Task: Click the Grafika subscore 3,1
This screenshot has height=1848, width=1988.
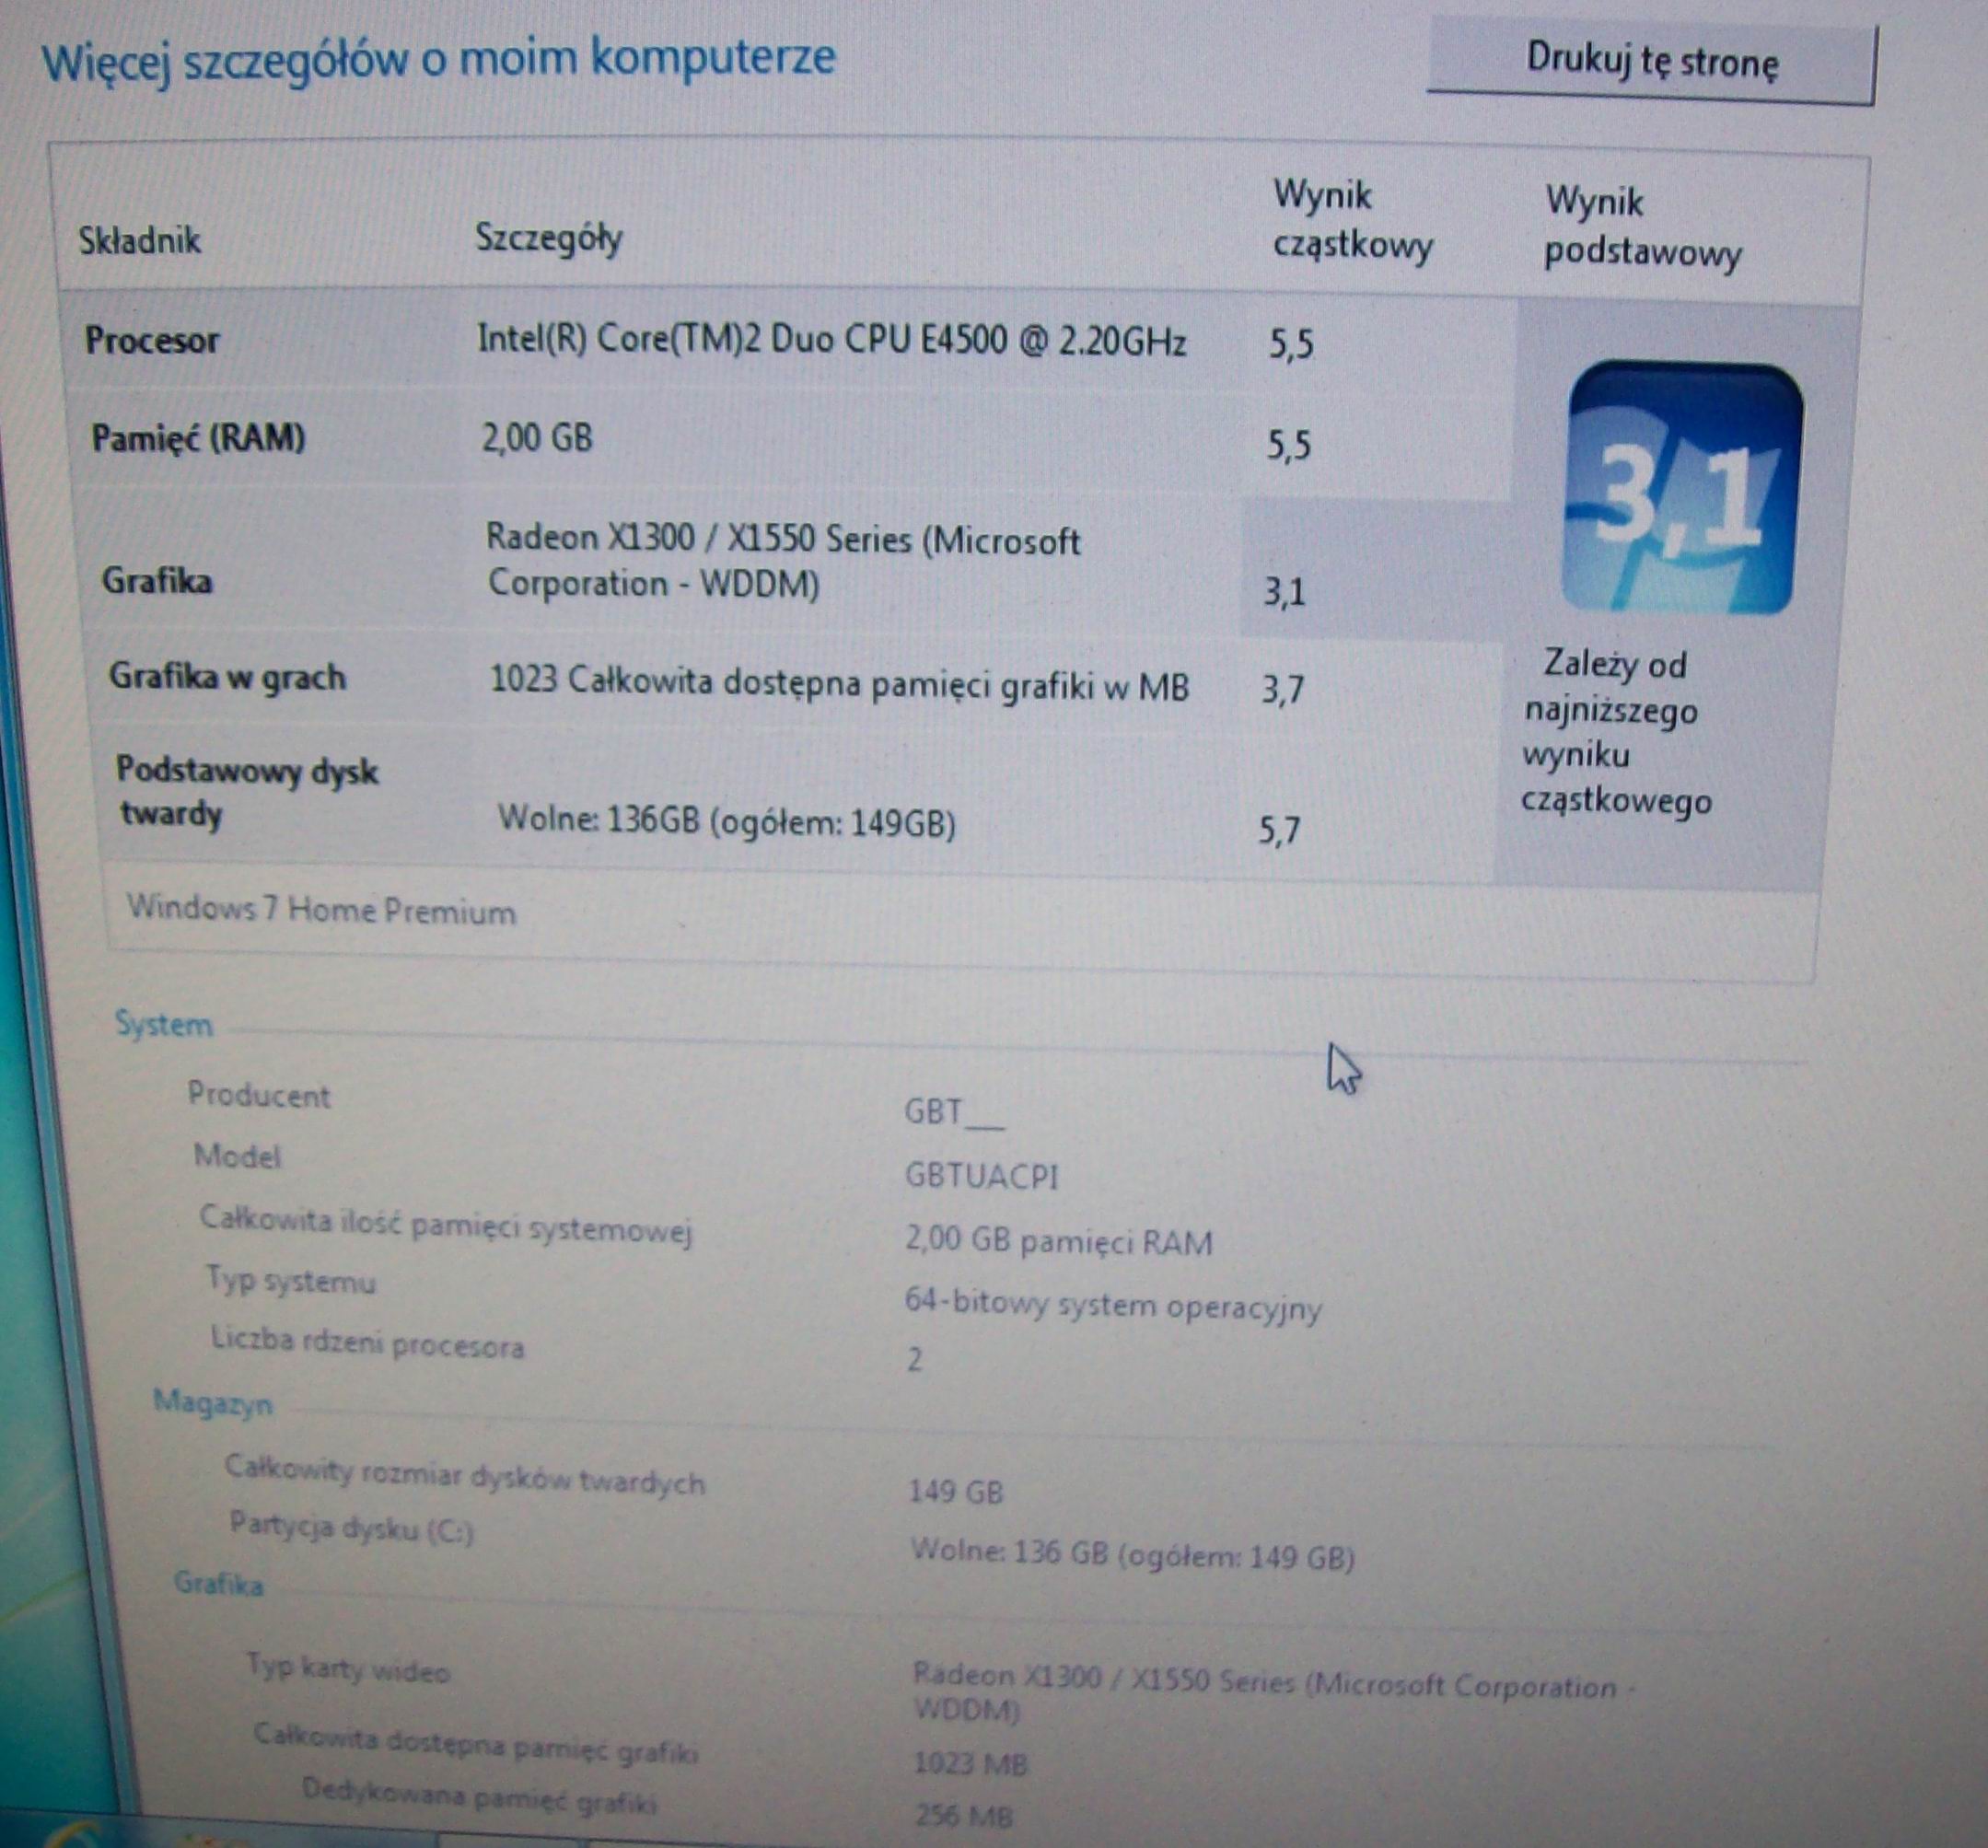Action: click(1284, 593)
